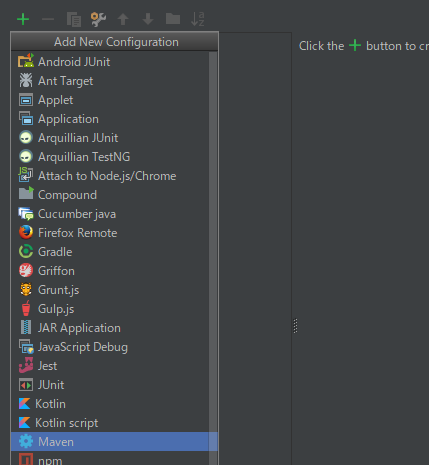Select Compound configuration
The width and height of the screenshot is (429, 465).
point(110,195)
